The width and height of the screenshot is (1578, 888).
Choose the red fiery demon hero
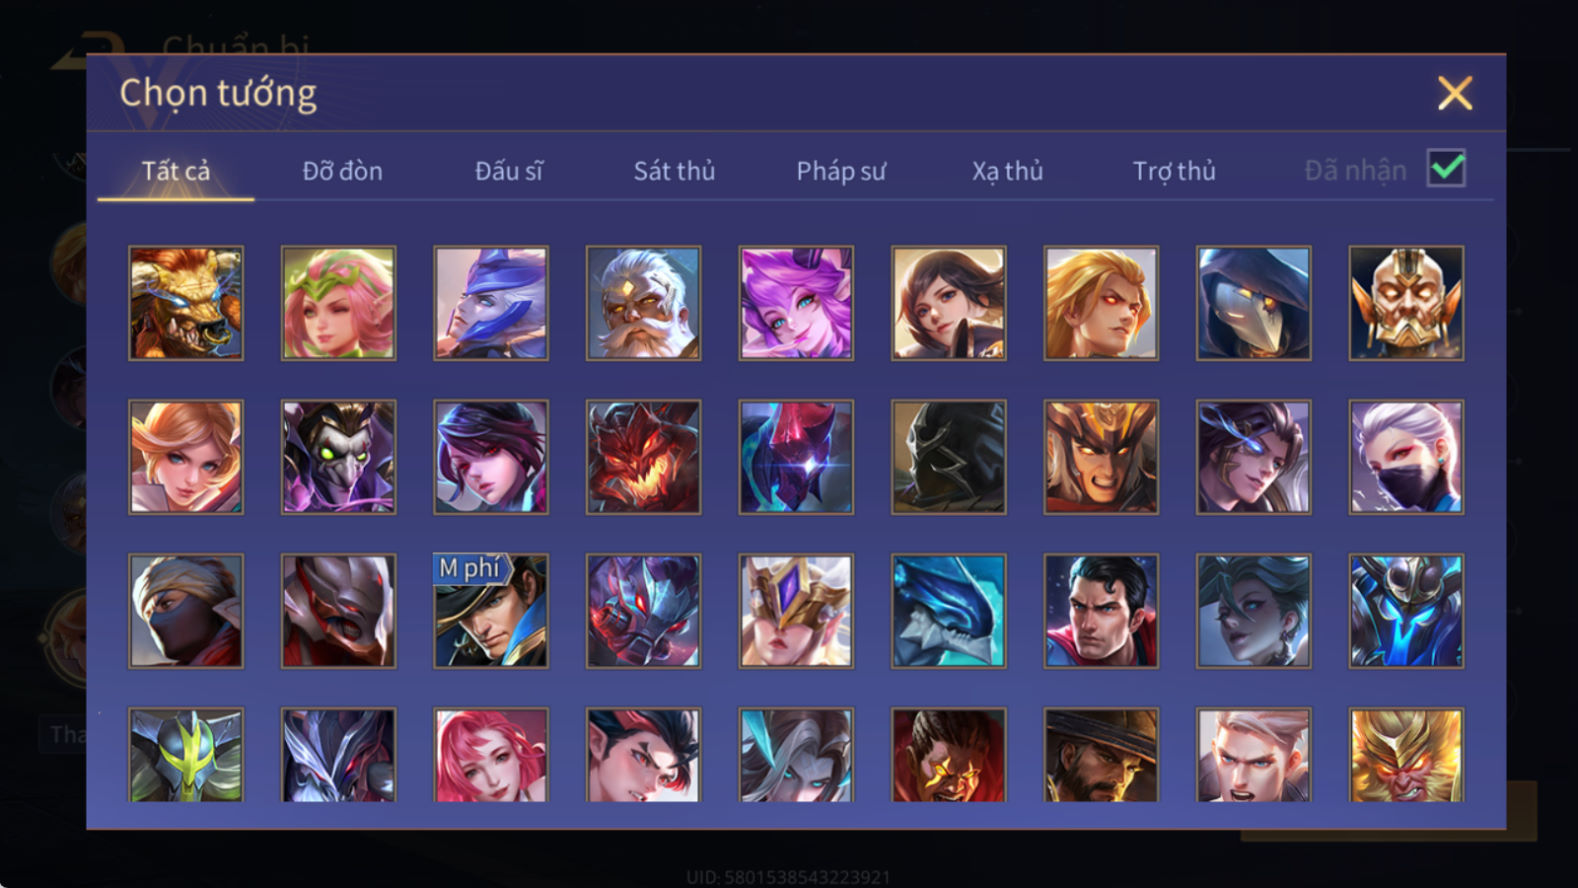pos(643,457)
